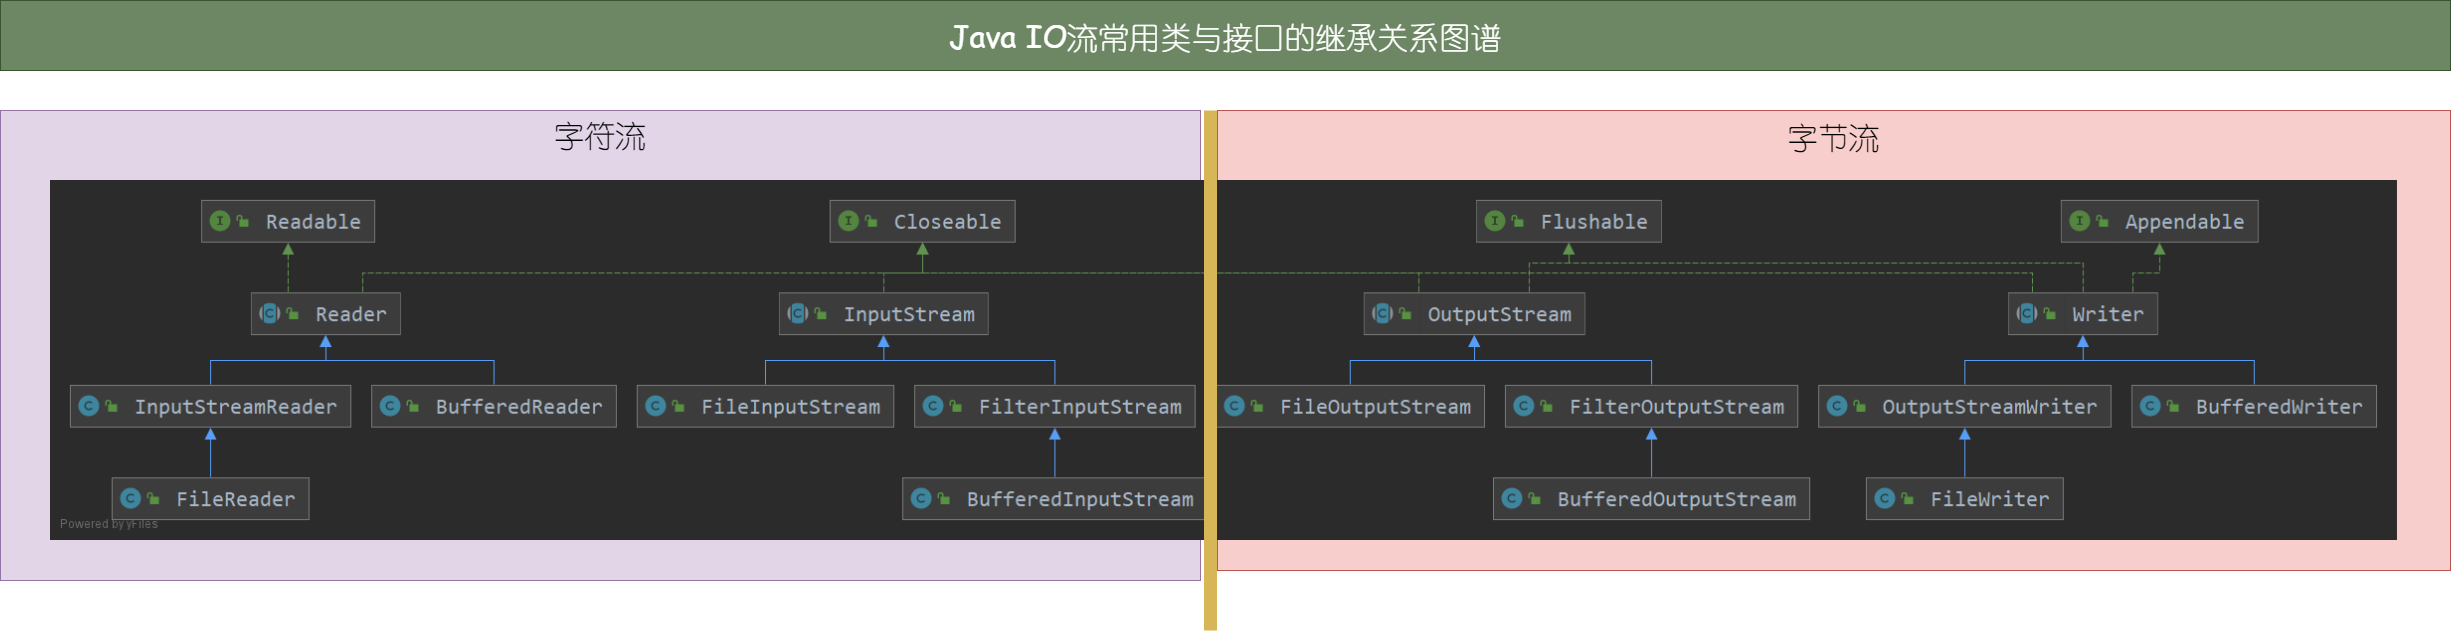Click the lock icon on OutputStream node
The width and height of the screenshot is (2451, 639).
point(1405,314)
